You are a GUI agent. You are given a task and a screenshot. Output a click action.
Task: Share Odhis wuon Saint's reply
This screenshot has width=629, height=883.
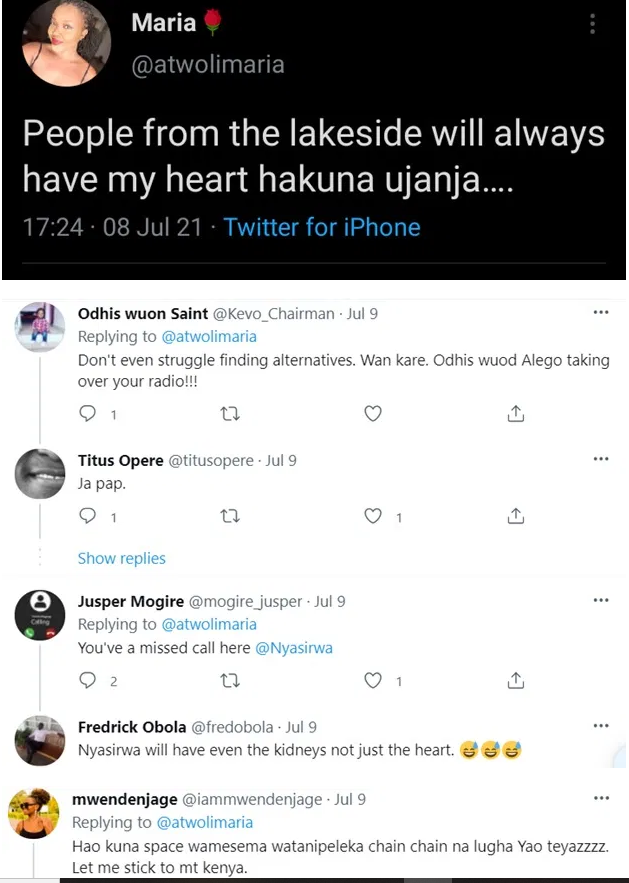coord(516,413)
